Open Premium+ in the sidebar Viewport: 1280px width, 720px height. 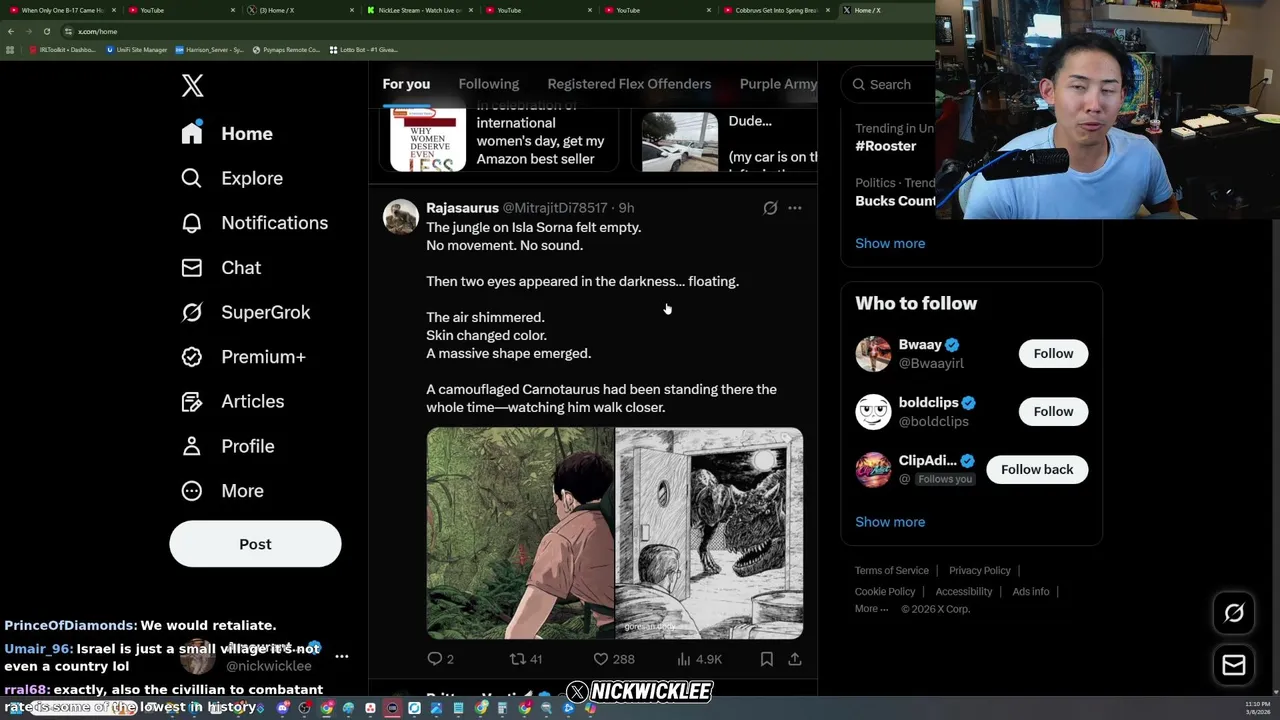coord(243,357)
